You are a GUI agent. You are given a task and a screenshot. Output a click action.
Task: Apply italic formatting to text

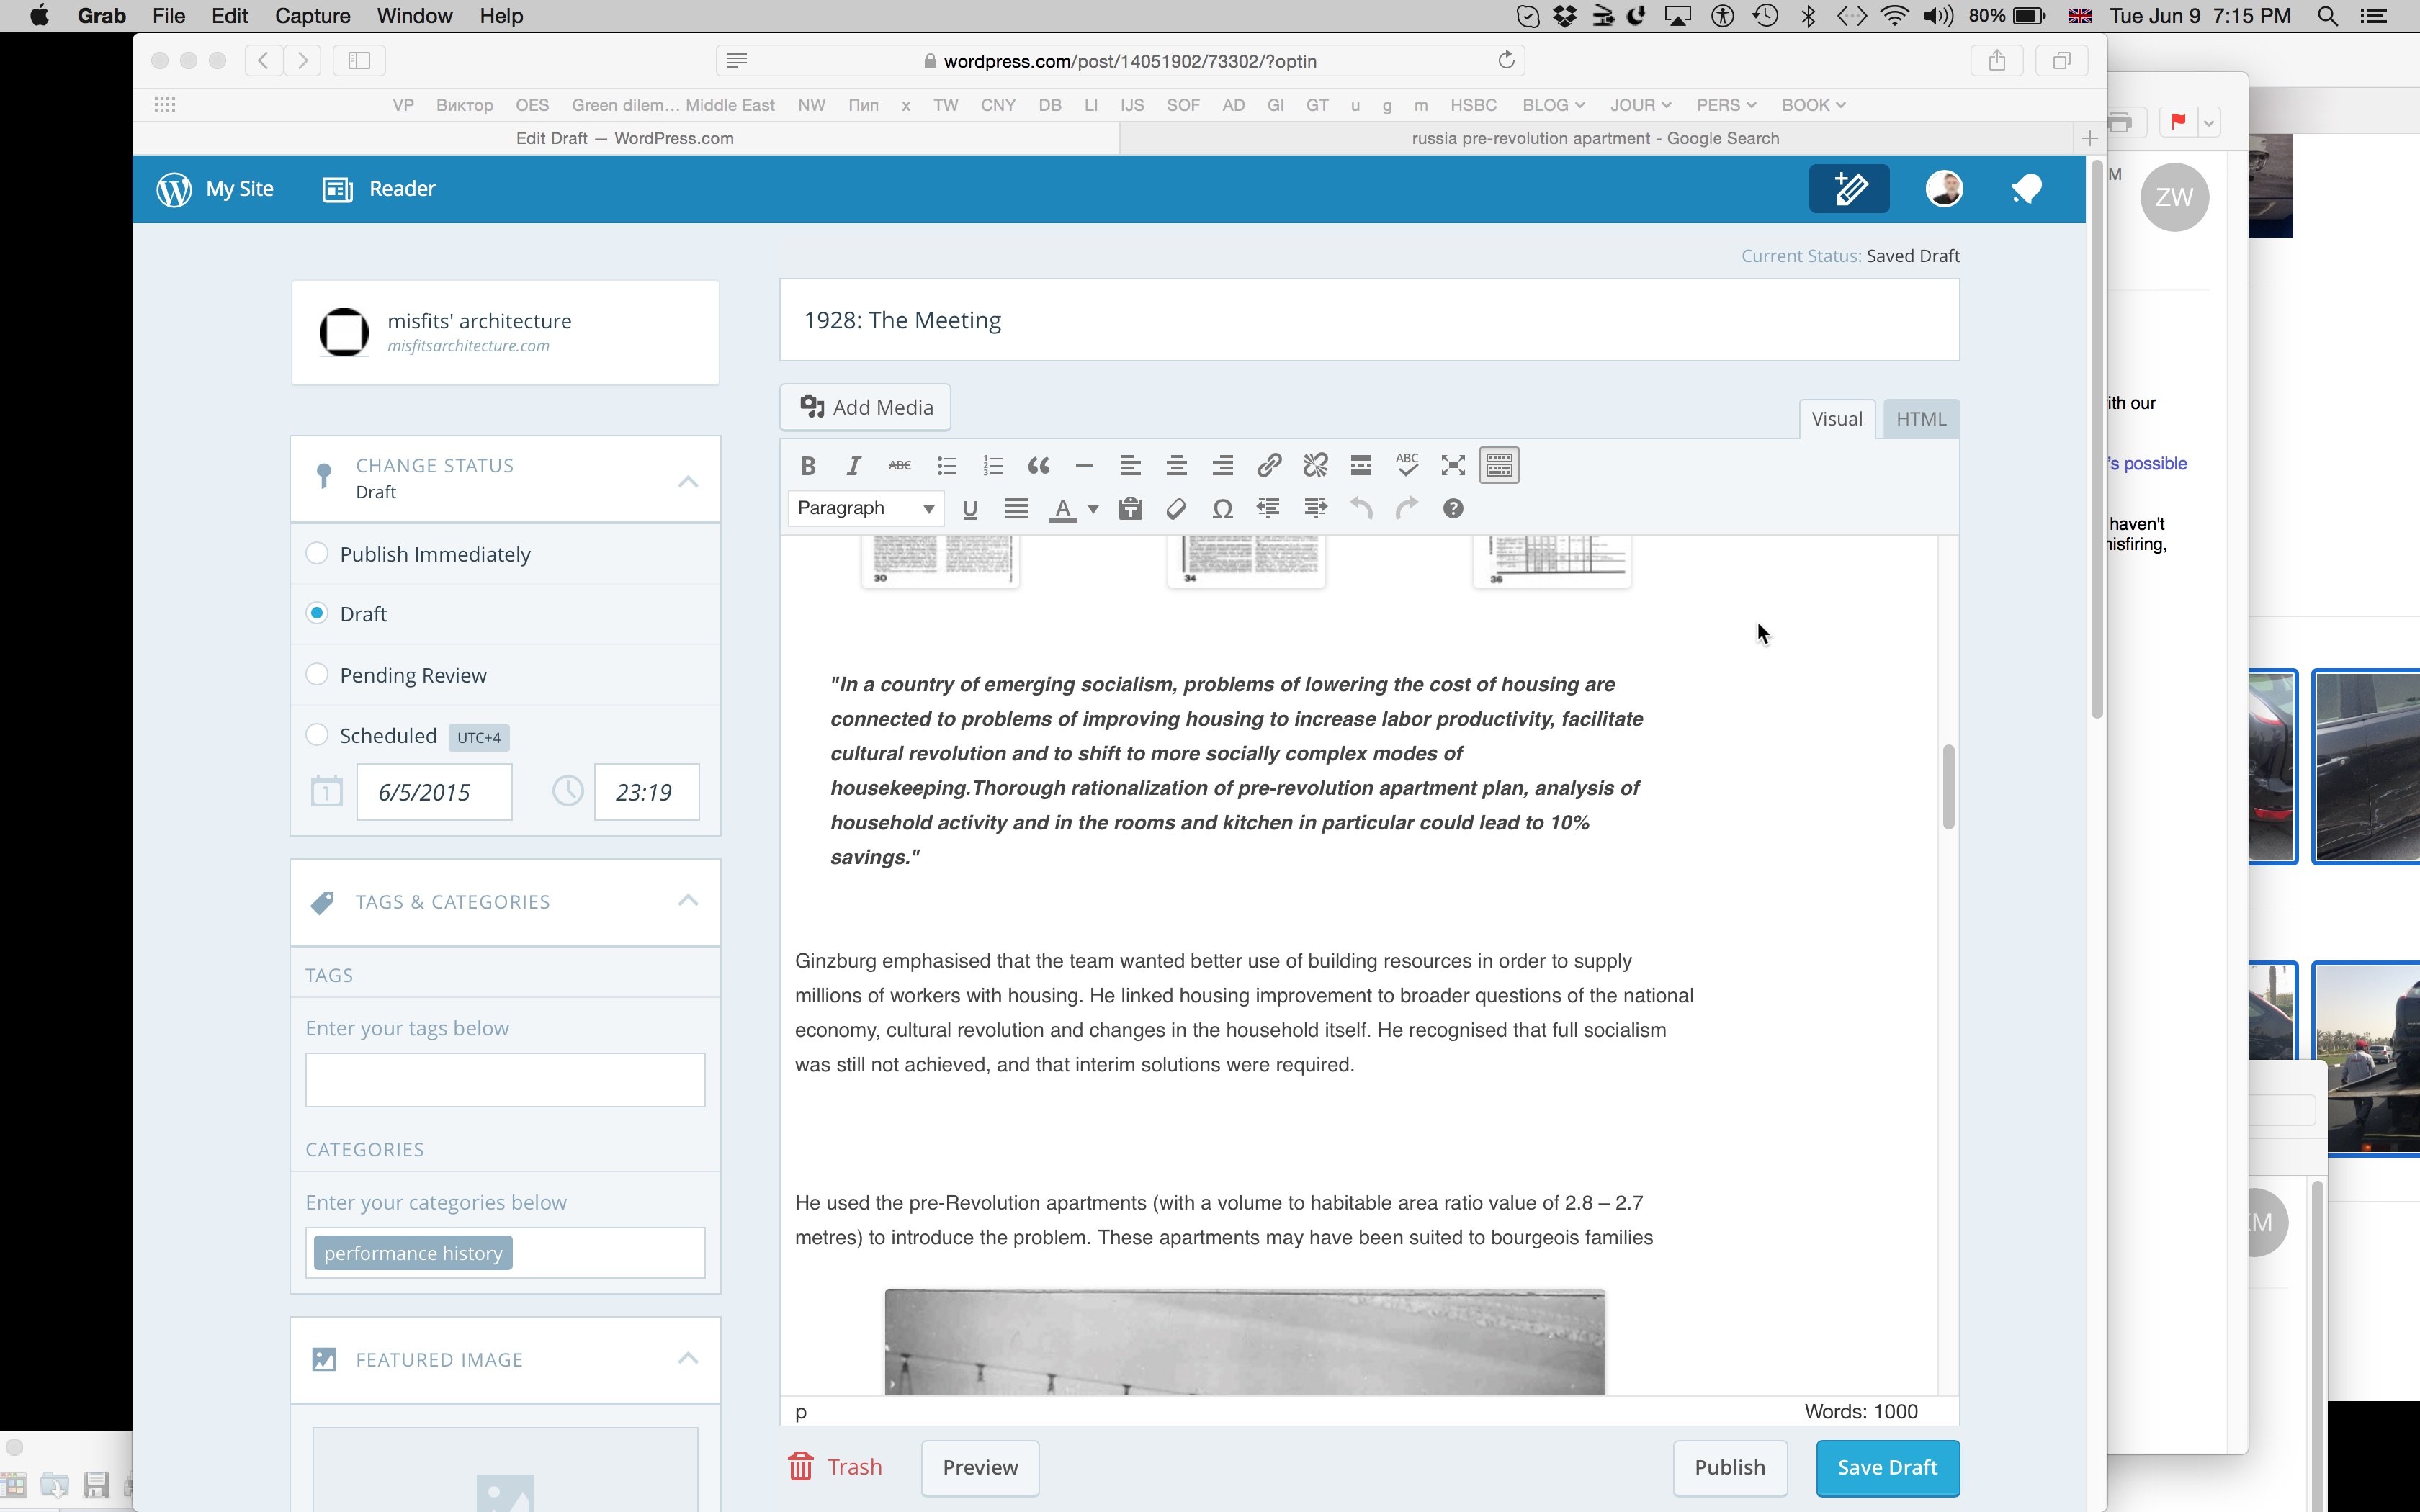[x=853, y=465]
